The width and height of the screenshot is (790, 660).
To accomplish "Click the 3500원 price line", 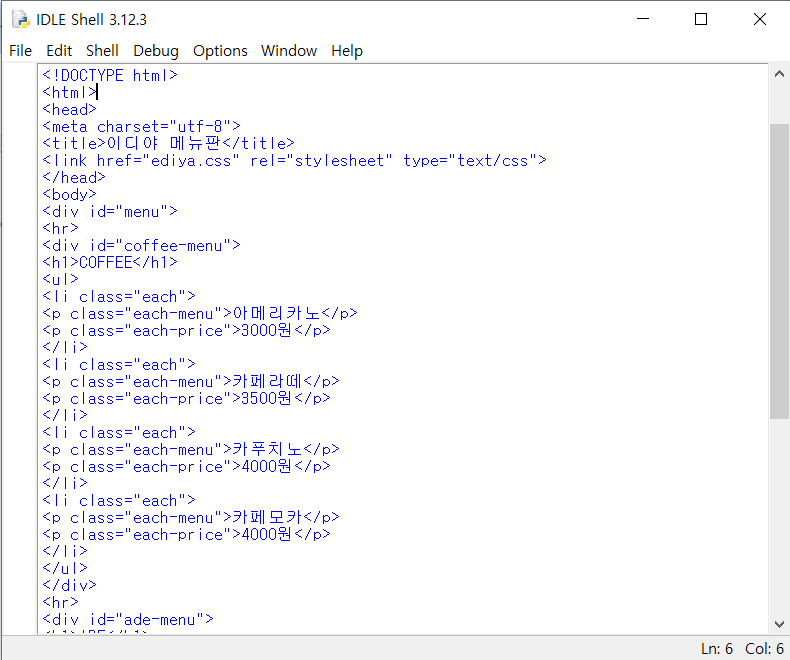I will click(x=186, y=399).
